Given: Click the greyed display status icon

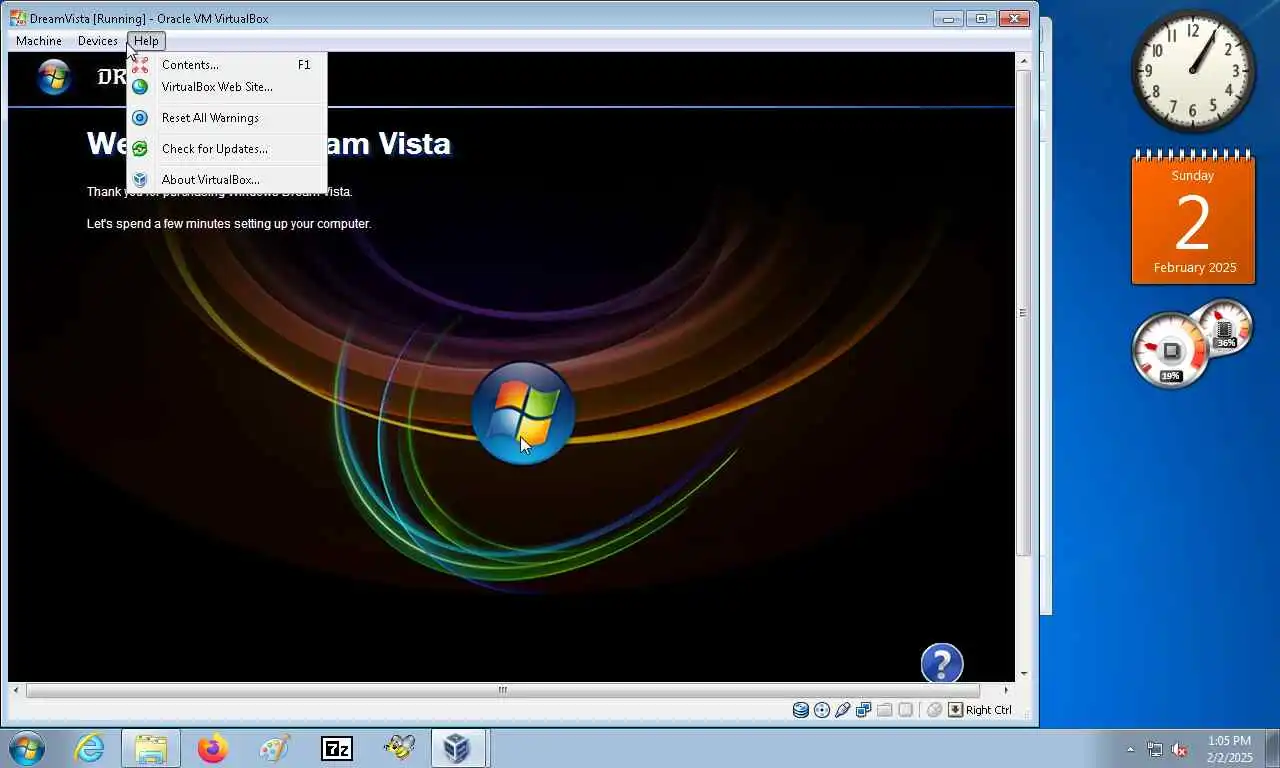Looking at the screenshot, I should pos(905,710).
